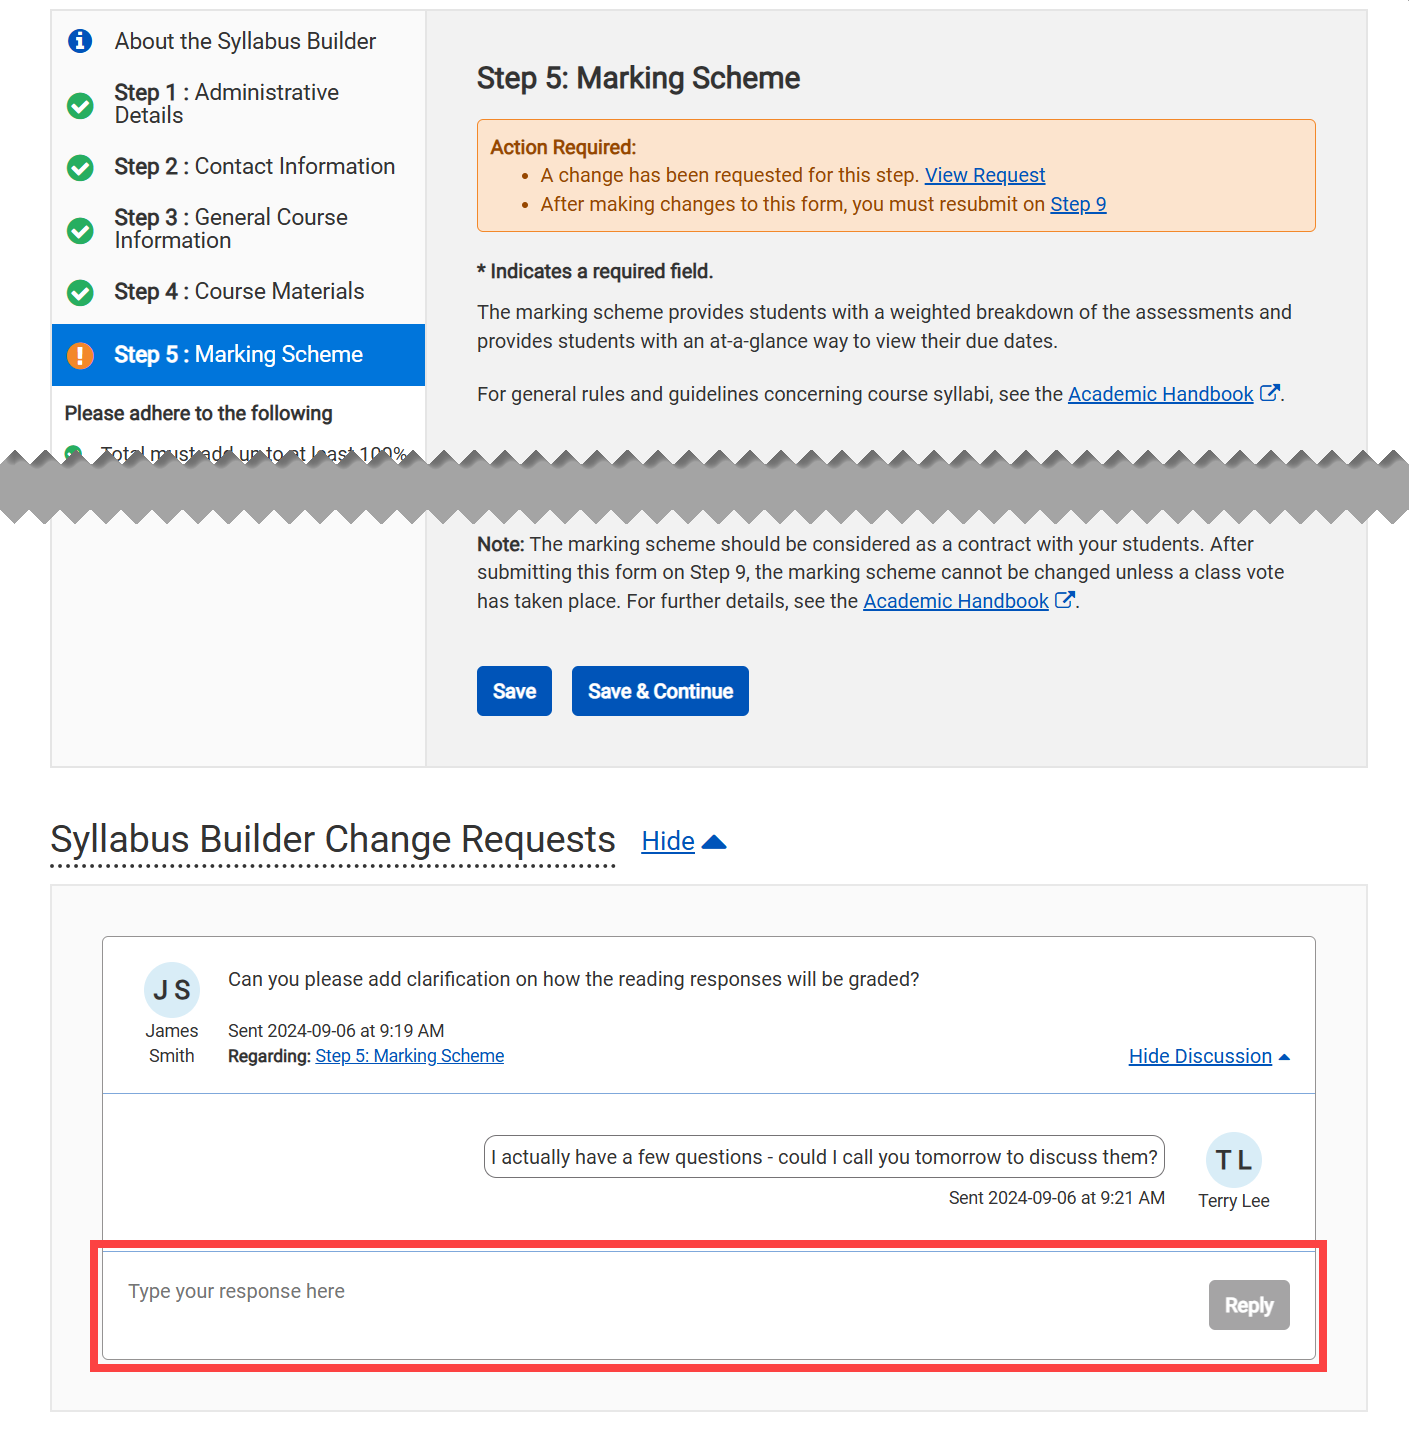
Task: Click the green checkmark icon for Step 4
Action: pos(80,292)
